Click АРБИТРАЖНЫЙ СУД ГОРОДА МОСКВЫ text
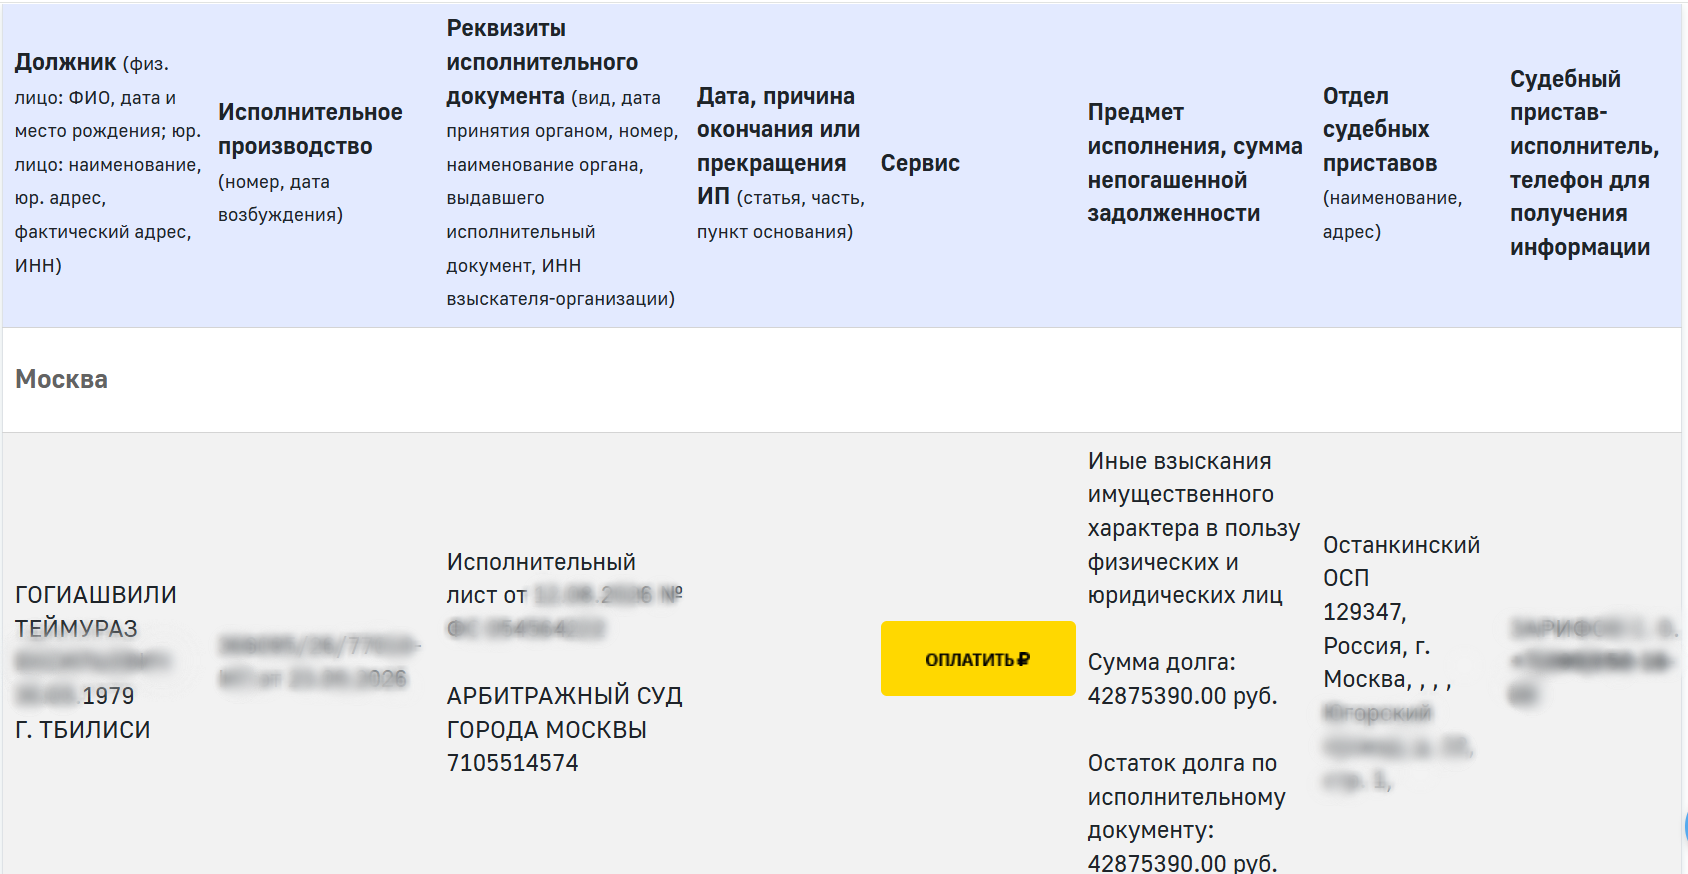1688x874 pixels. 564,712
